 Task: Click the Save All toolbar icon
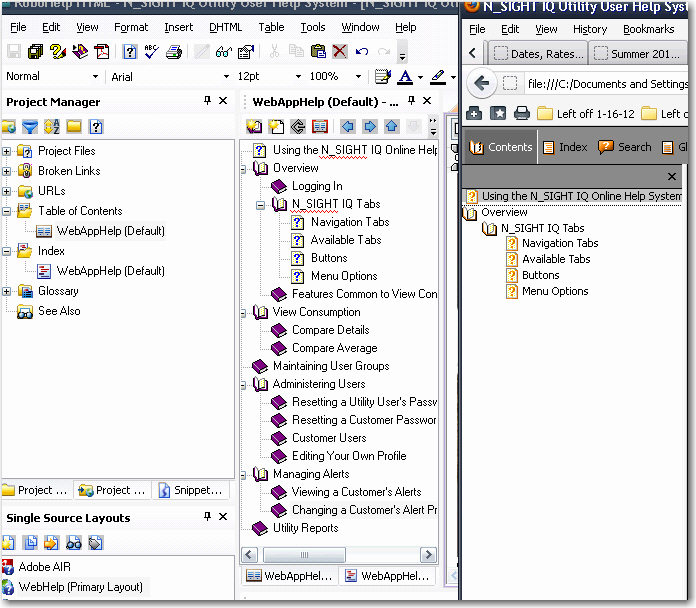(x=35, y=52)
